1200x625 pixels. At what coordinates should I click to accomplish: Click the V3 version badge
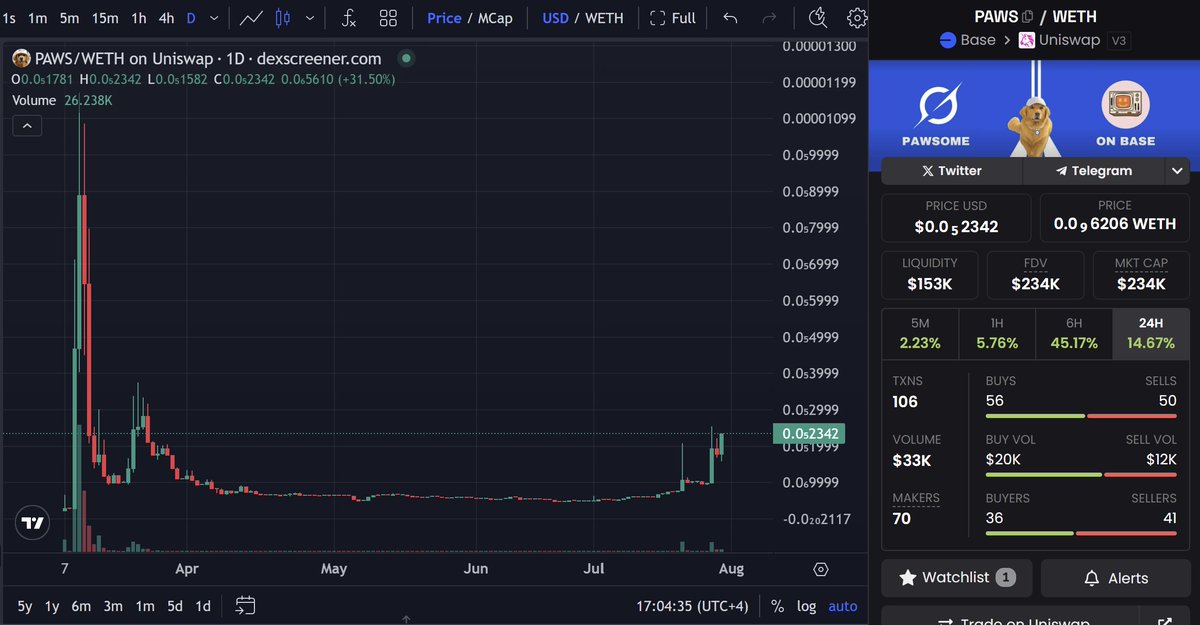click(x=1118, y=41)
